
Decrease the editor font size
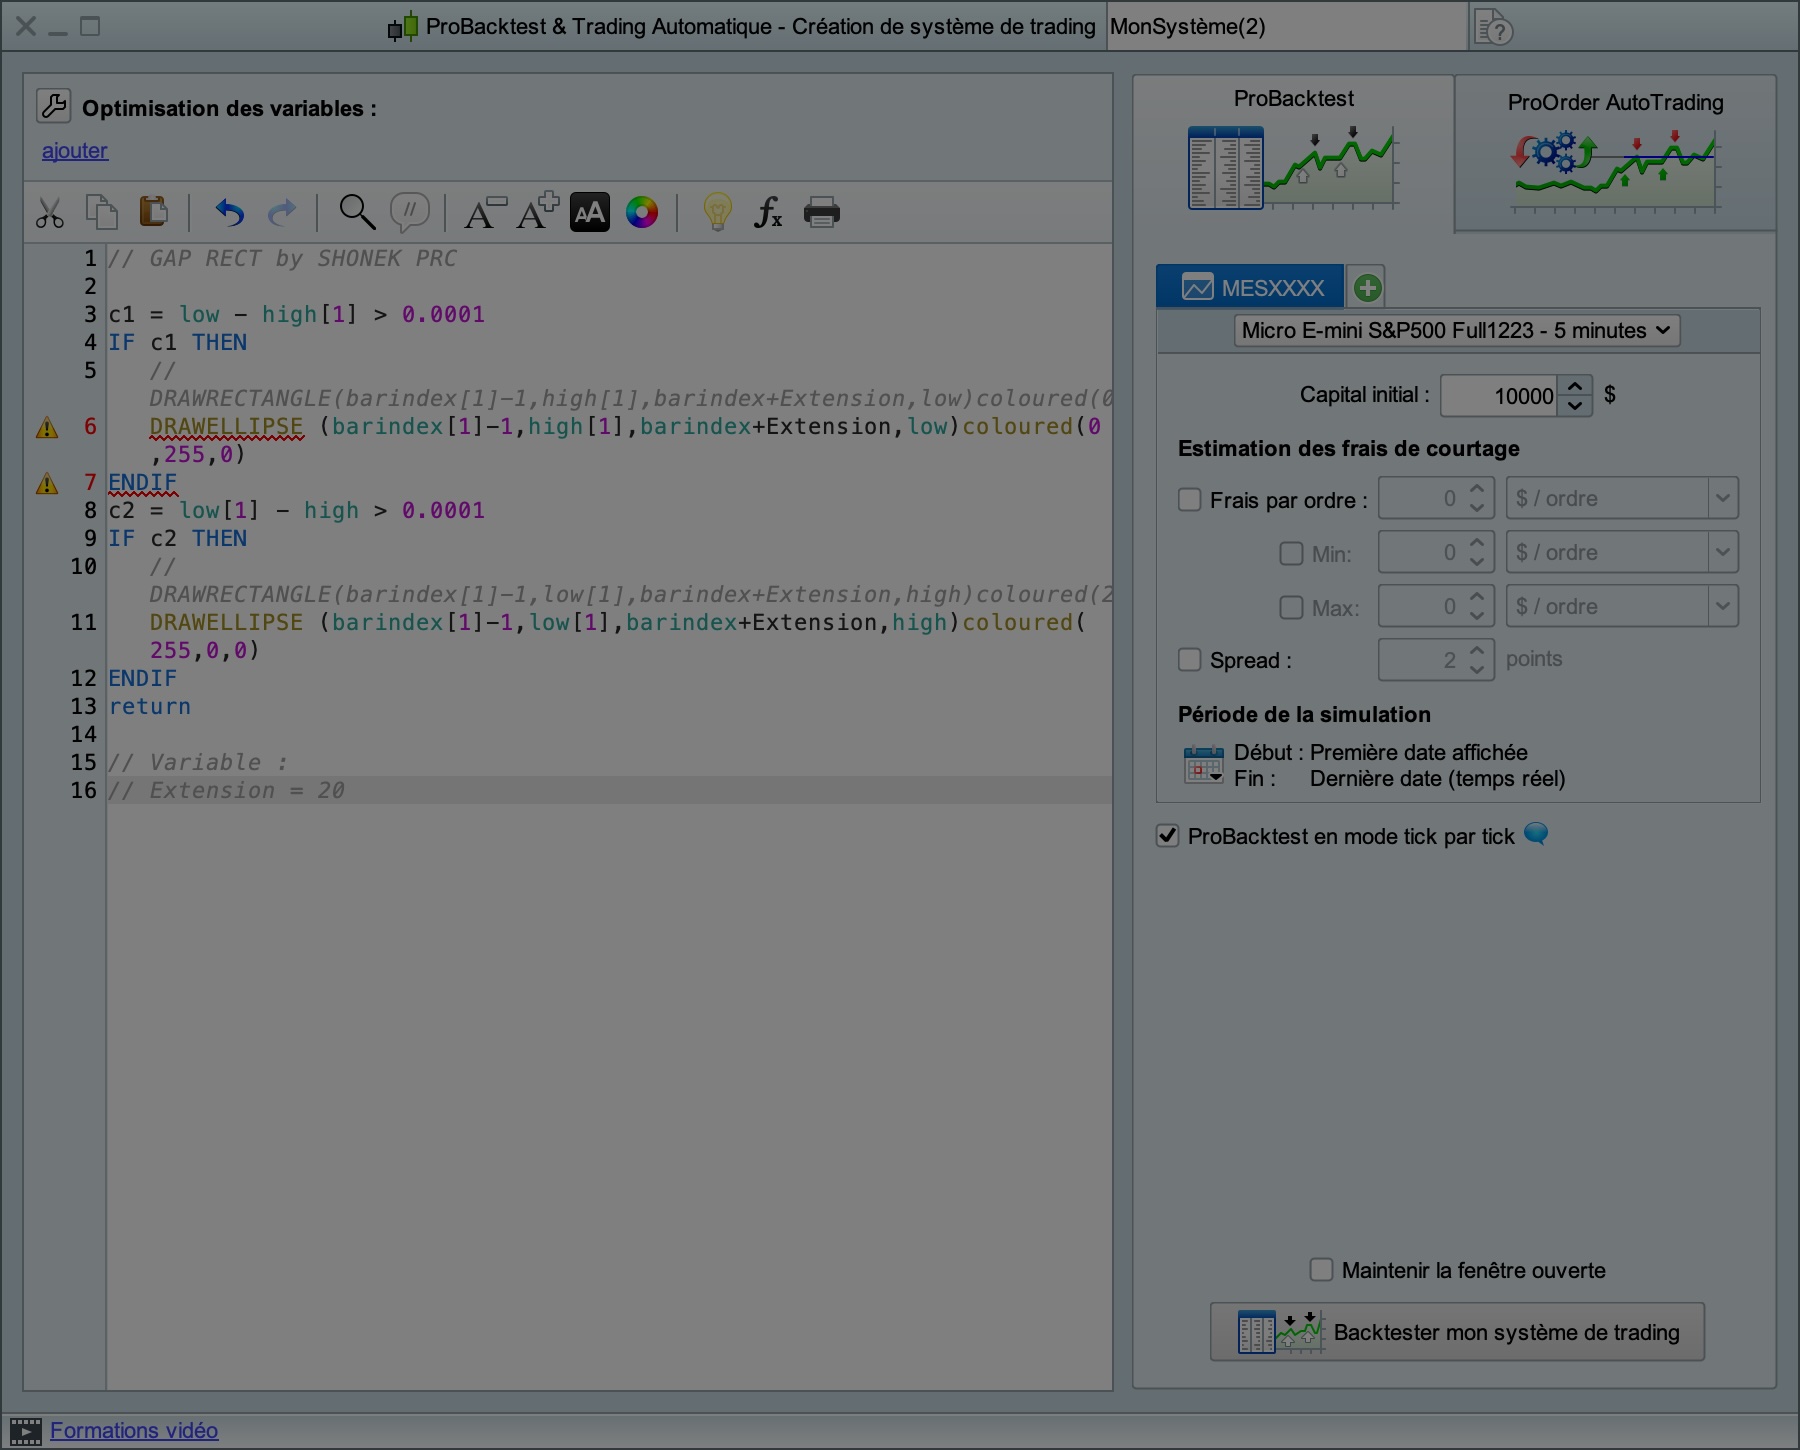(485, 213)
